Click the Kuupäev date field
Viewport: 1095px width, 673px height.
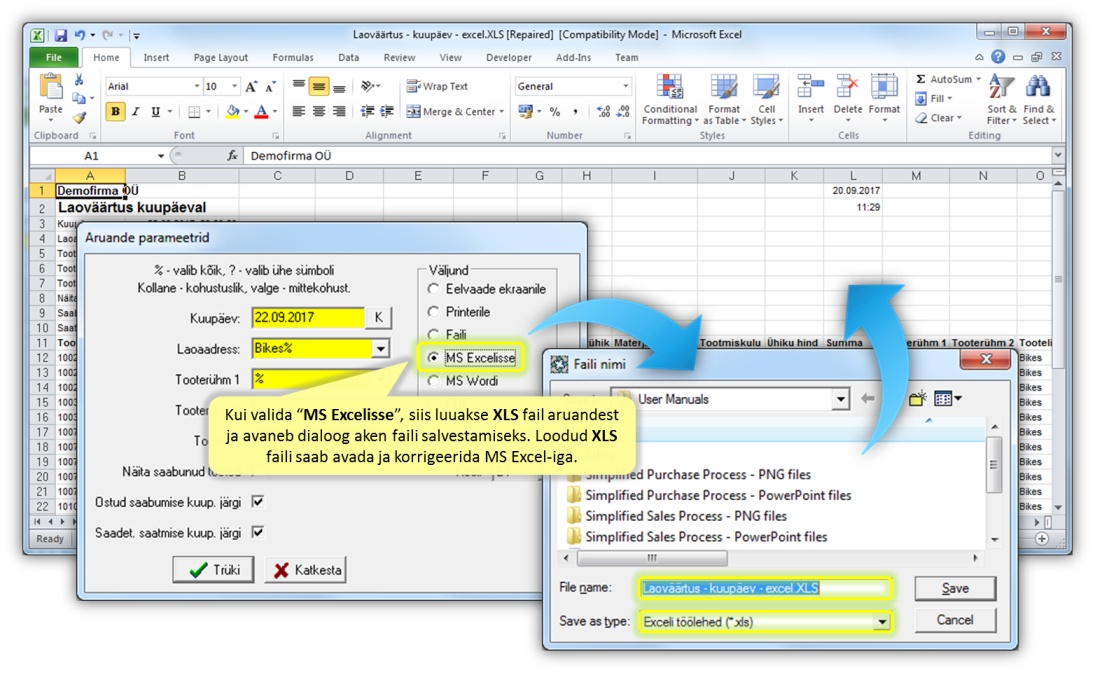(x=308, y=318)
